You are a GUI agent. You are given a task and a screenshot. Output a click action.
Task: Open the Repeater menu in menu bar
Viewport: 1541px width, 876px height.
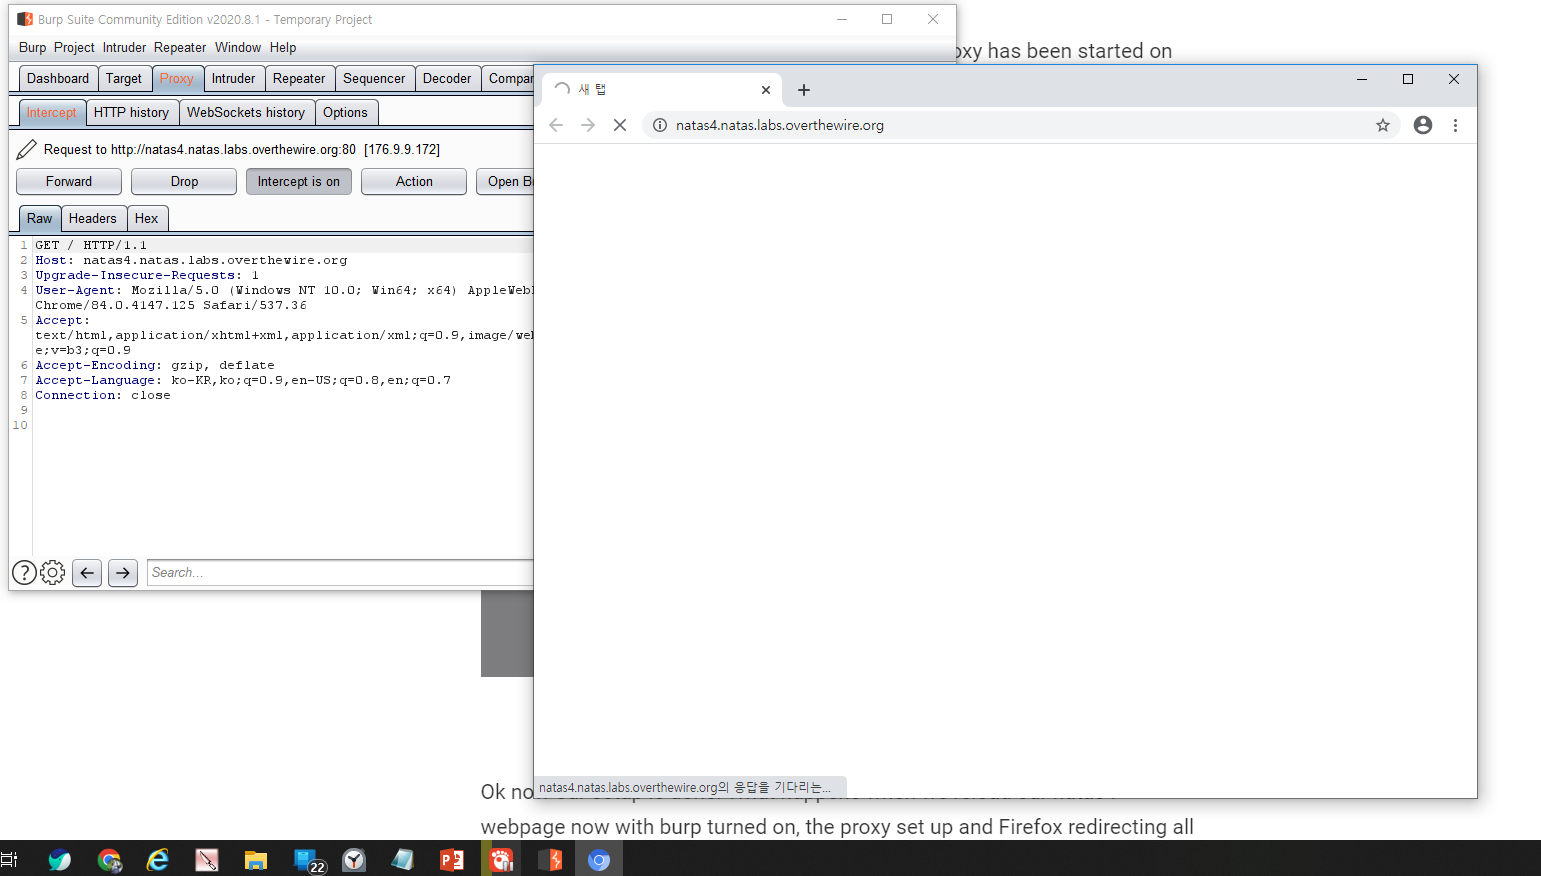tap(180, 48)
